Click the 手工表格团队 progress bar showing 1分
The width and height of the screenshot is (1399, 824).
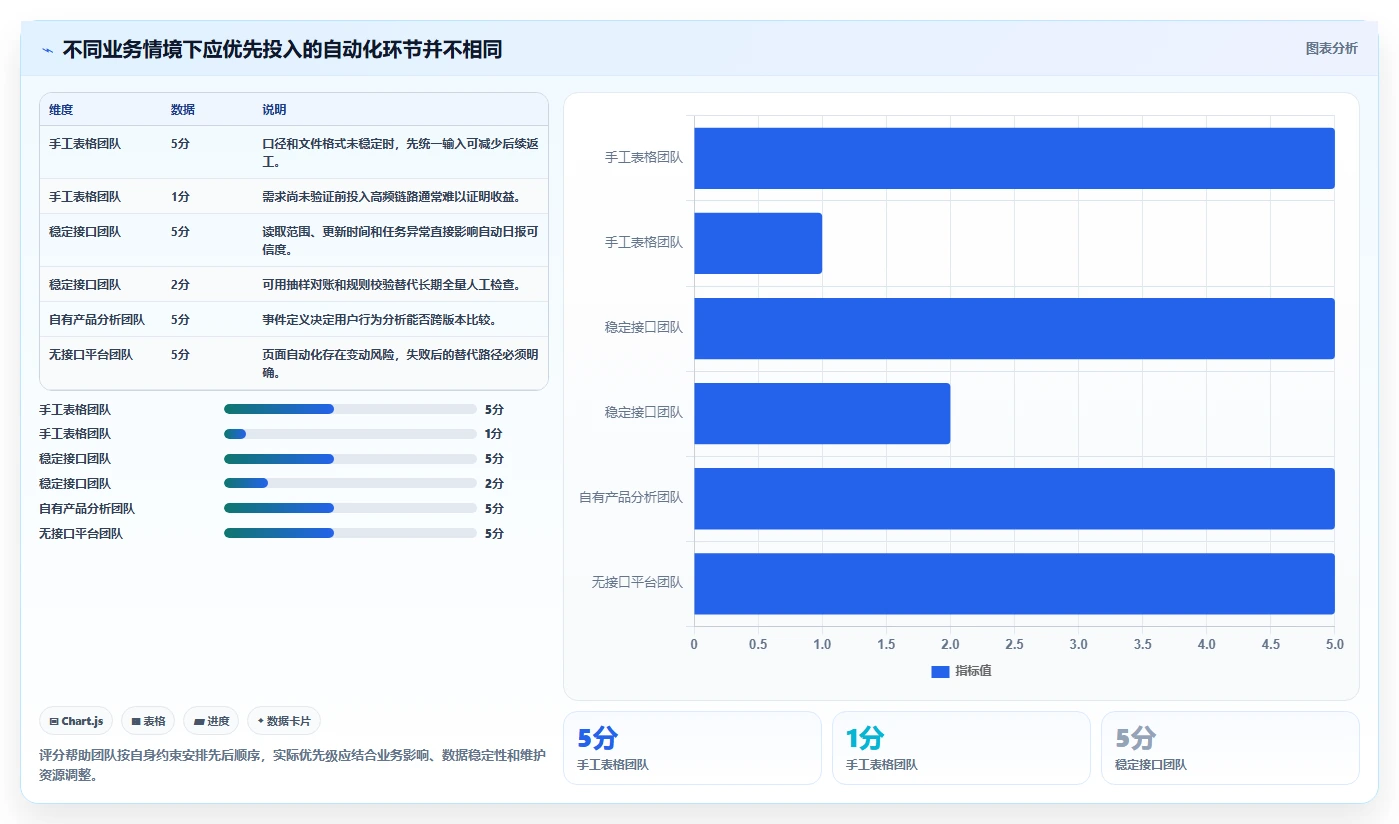[350, 434]
